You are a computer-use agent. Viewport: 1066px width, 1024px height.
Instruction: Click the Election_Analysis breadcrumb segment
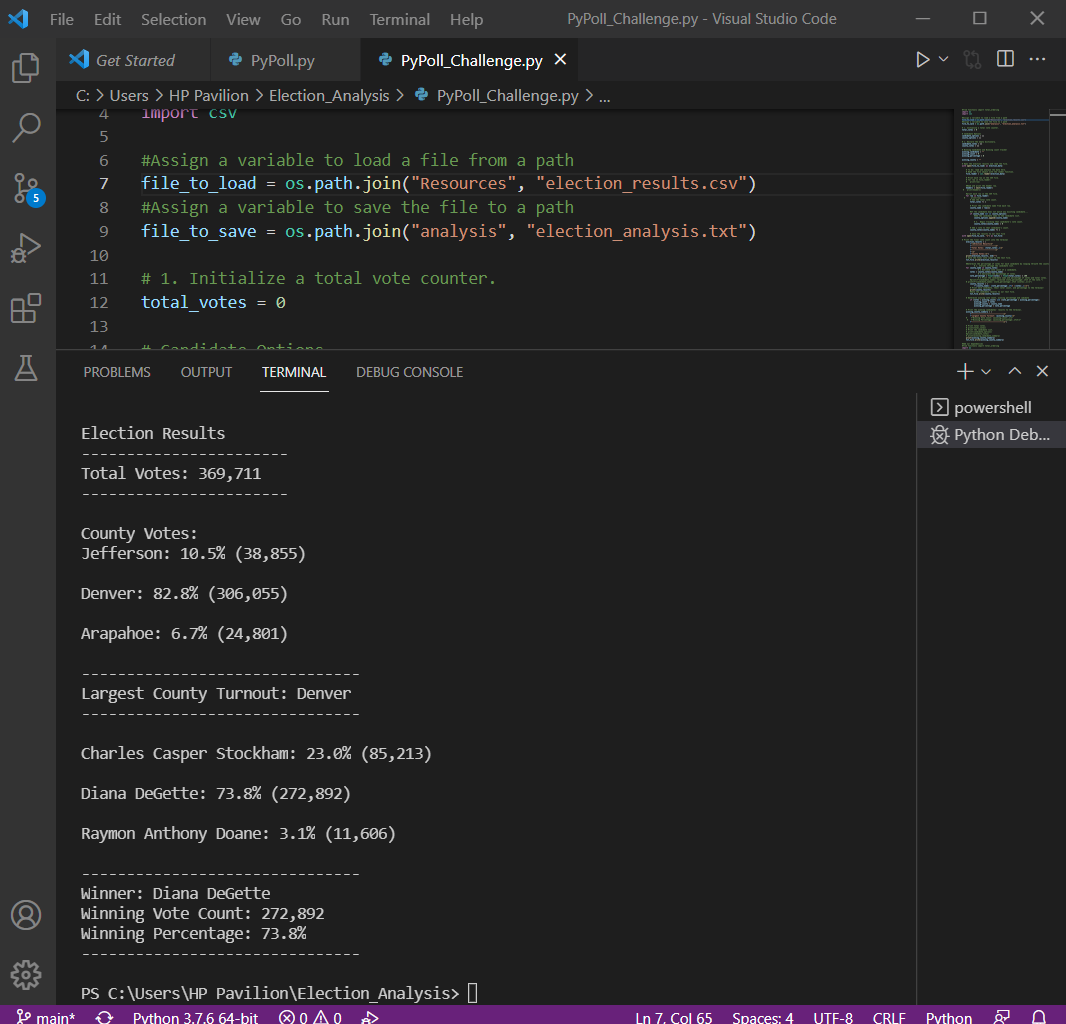[x=329, y=96]
